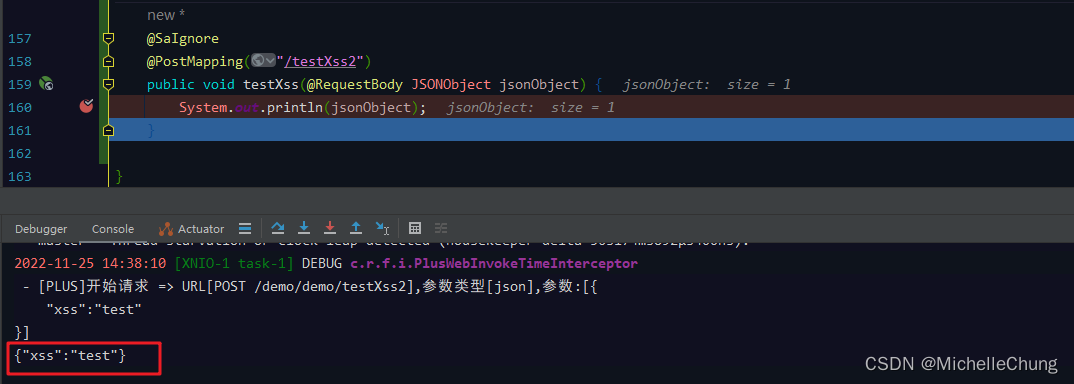This screenshot has height=384, width=1074.
Task: Click the Step Out debug icon
Action: pos(356,228)
